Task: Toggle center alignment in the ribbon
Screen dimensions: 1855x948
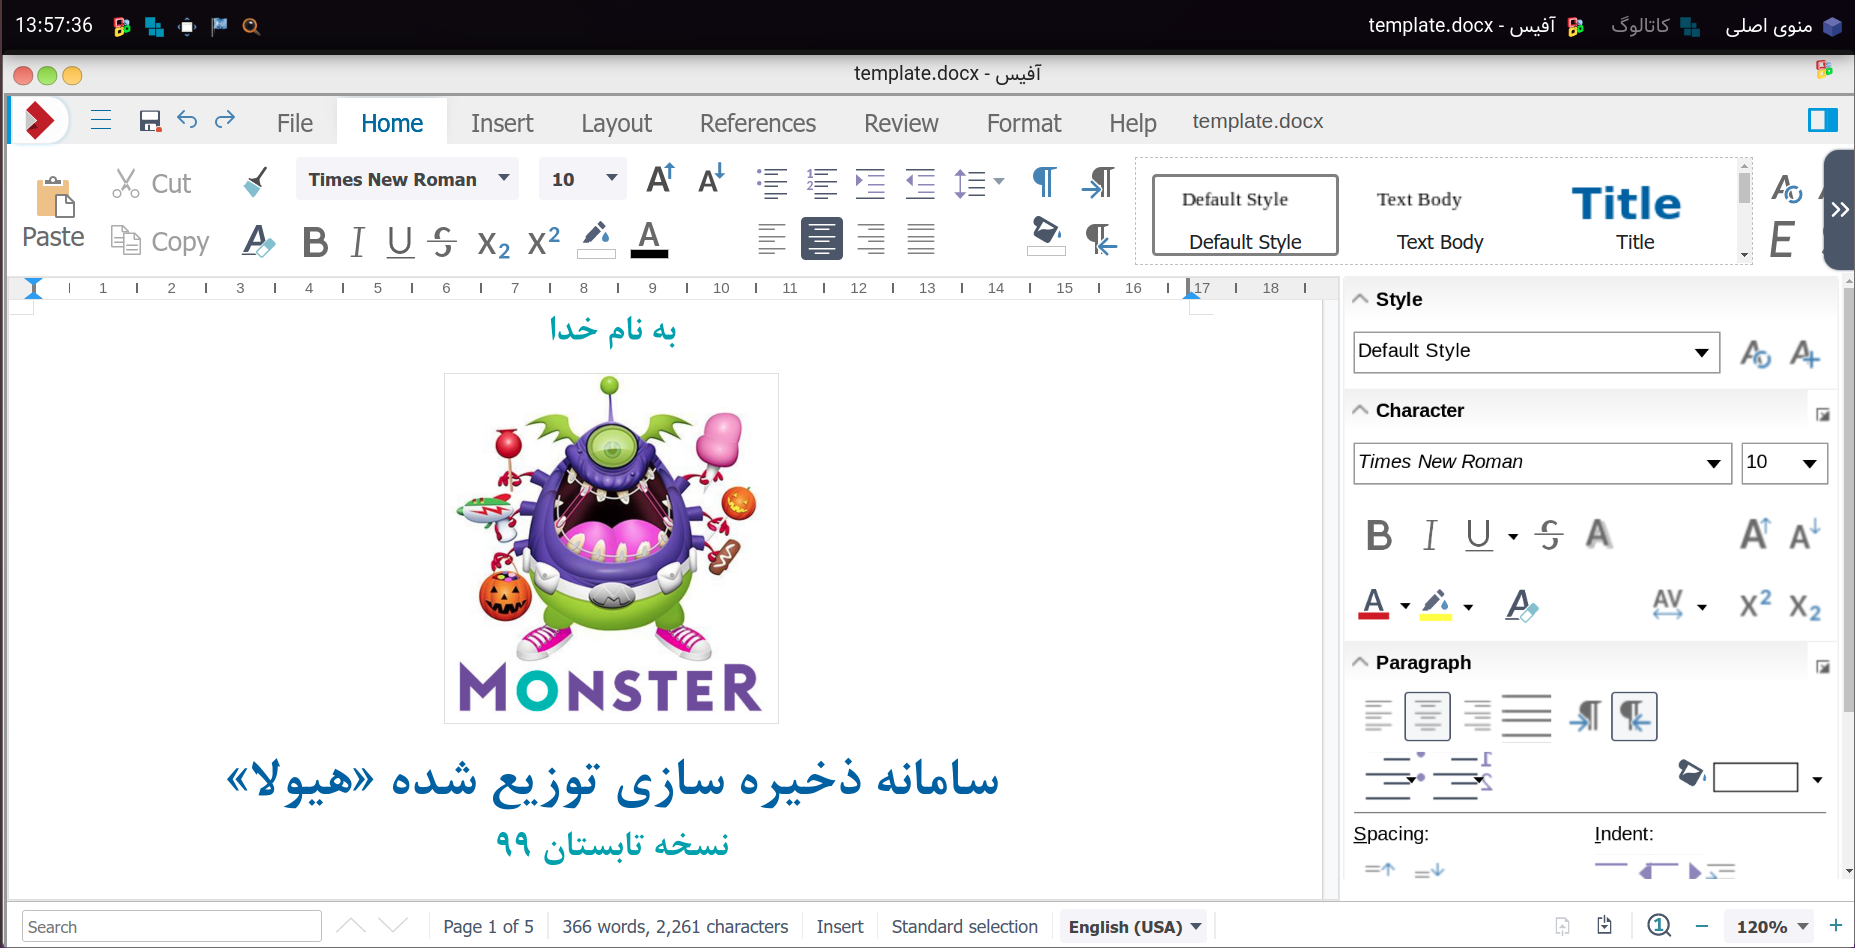Action: click(x=821, y=239)
